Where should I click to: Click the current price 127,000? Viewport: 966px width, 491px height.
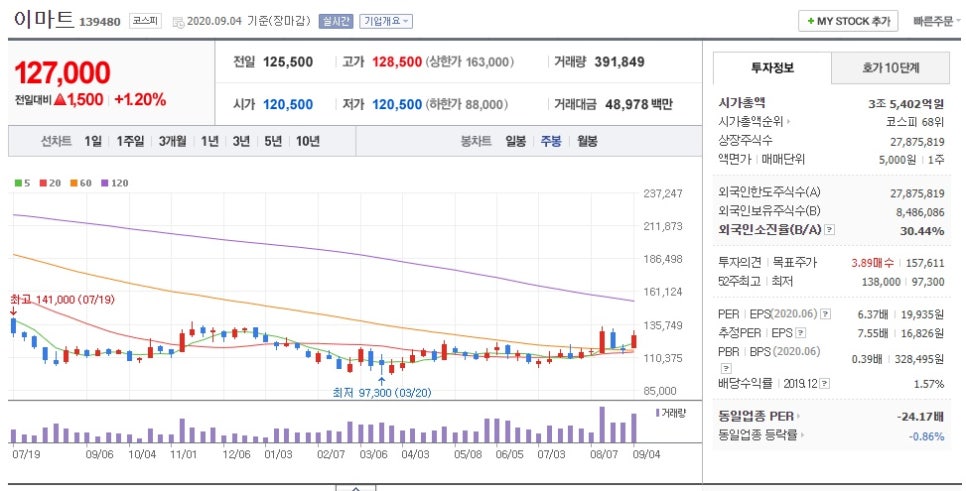[62, 73]
